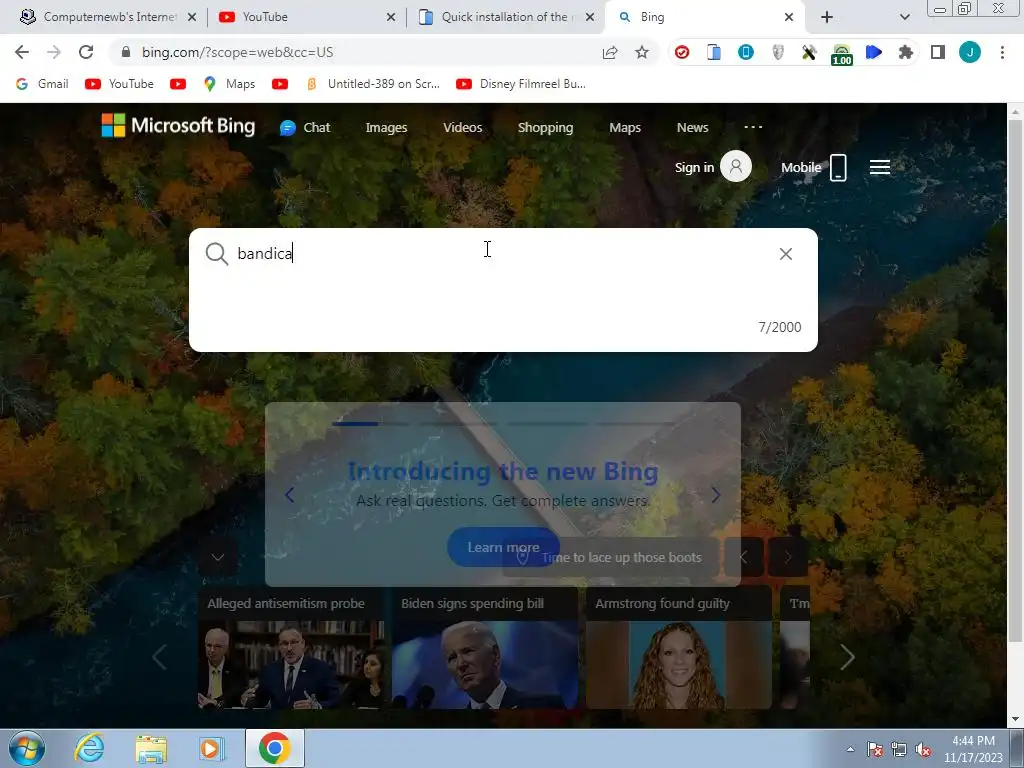This screenshot has width=1024, height=768.
Task: Open Alleged antisemitism probe story
Action: point(291,648)
